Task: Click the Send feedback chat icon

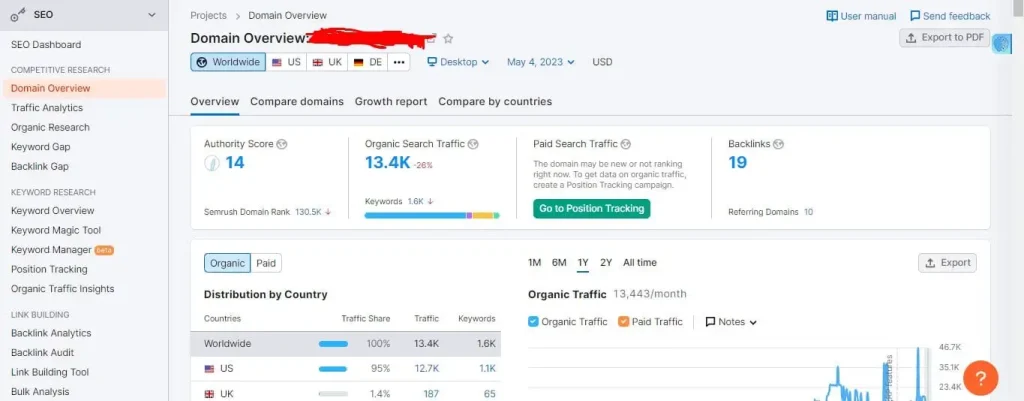Action: point(915,16)
